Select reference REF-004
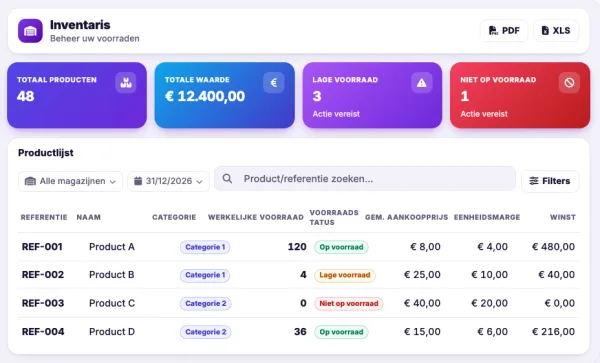The image size is (600, 363). point(43,332)
